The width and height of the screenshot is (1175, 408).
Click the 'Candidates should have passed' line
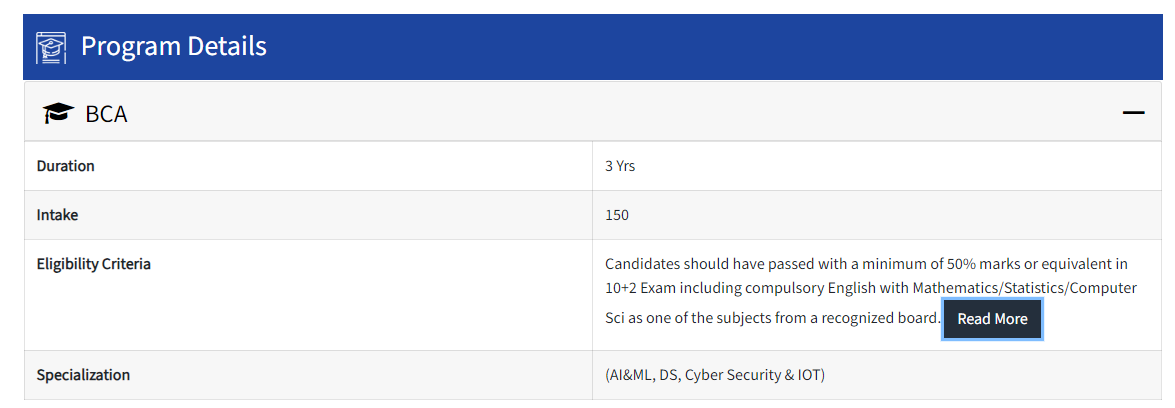(700, 264)
